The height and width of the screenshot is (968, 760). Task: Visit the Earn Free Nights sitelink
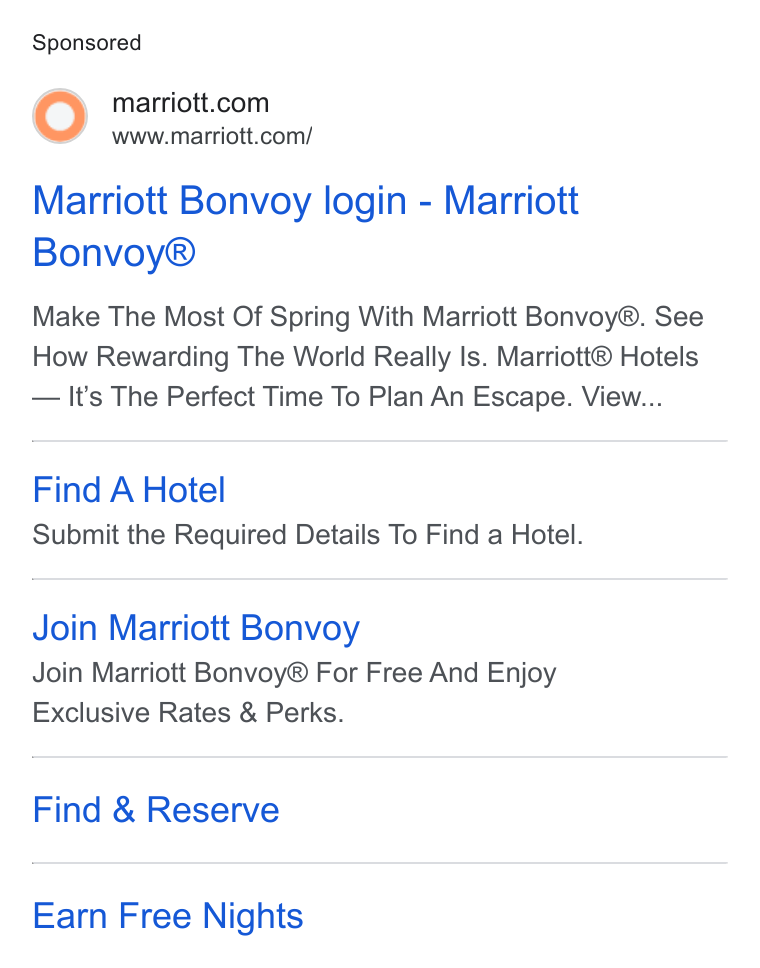(167, 916)
